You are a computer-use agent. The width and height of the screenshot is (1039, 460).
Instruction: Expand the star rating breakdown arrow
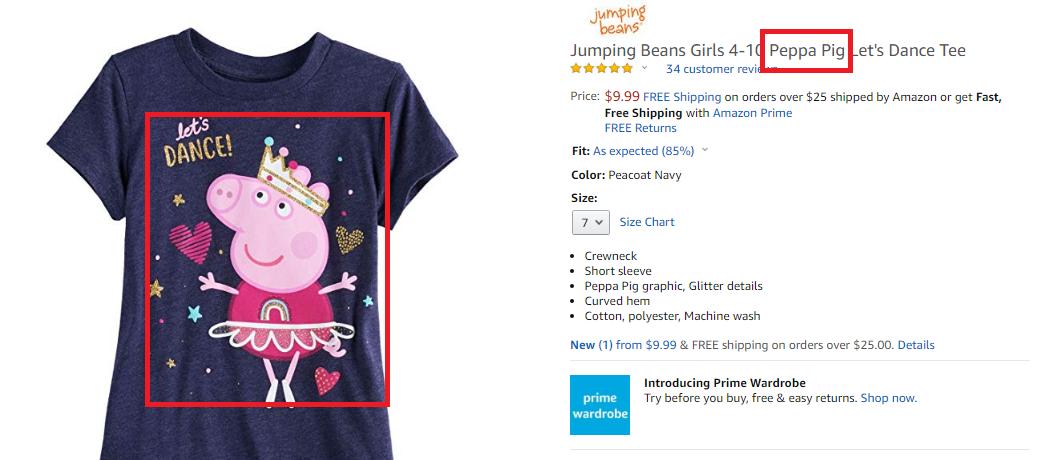(x=645, y=69)
